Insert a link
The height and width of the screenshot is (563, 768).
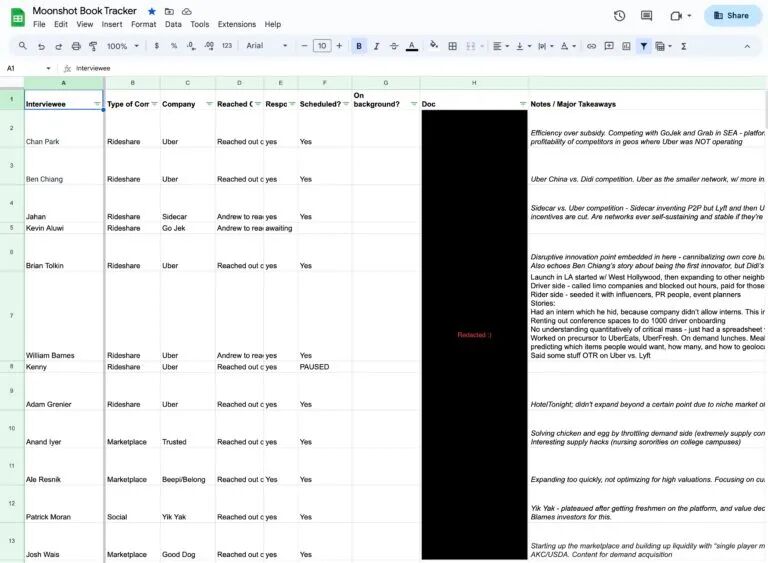tap(591, 46)
